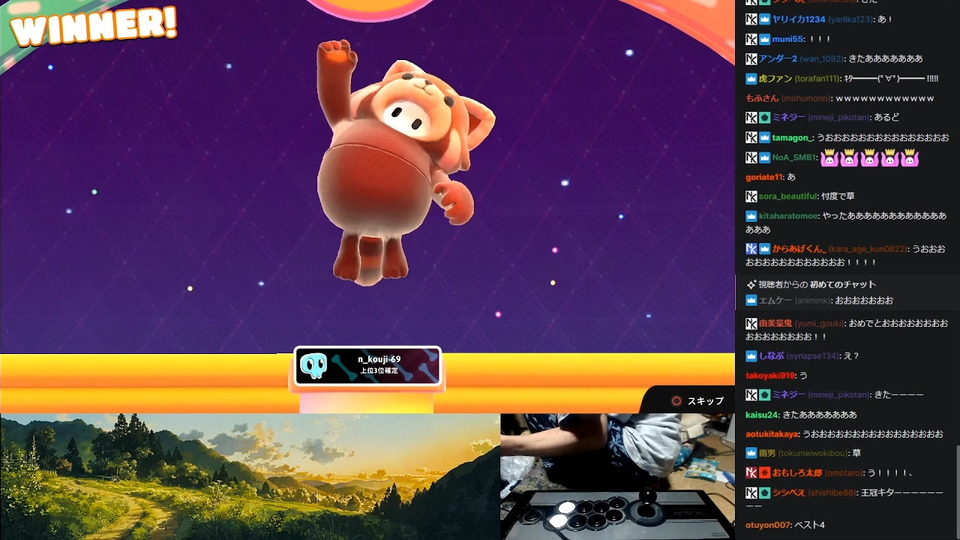Open からあげくん_ username in chat
This screenshot has width=960, height=540.
point(798,249)
